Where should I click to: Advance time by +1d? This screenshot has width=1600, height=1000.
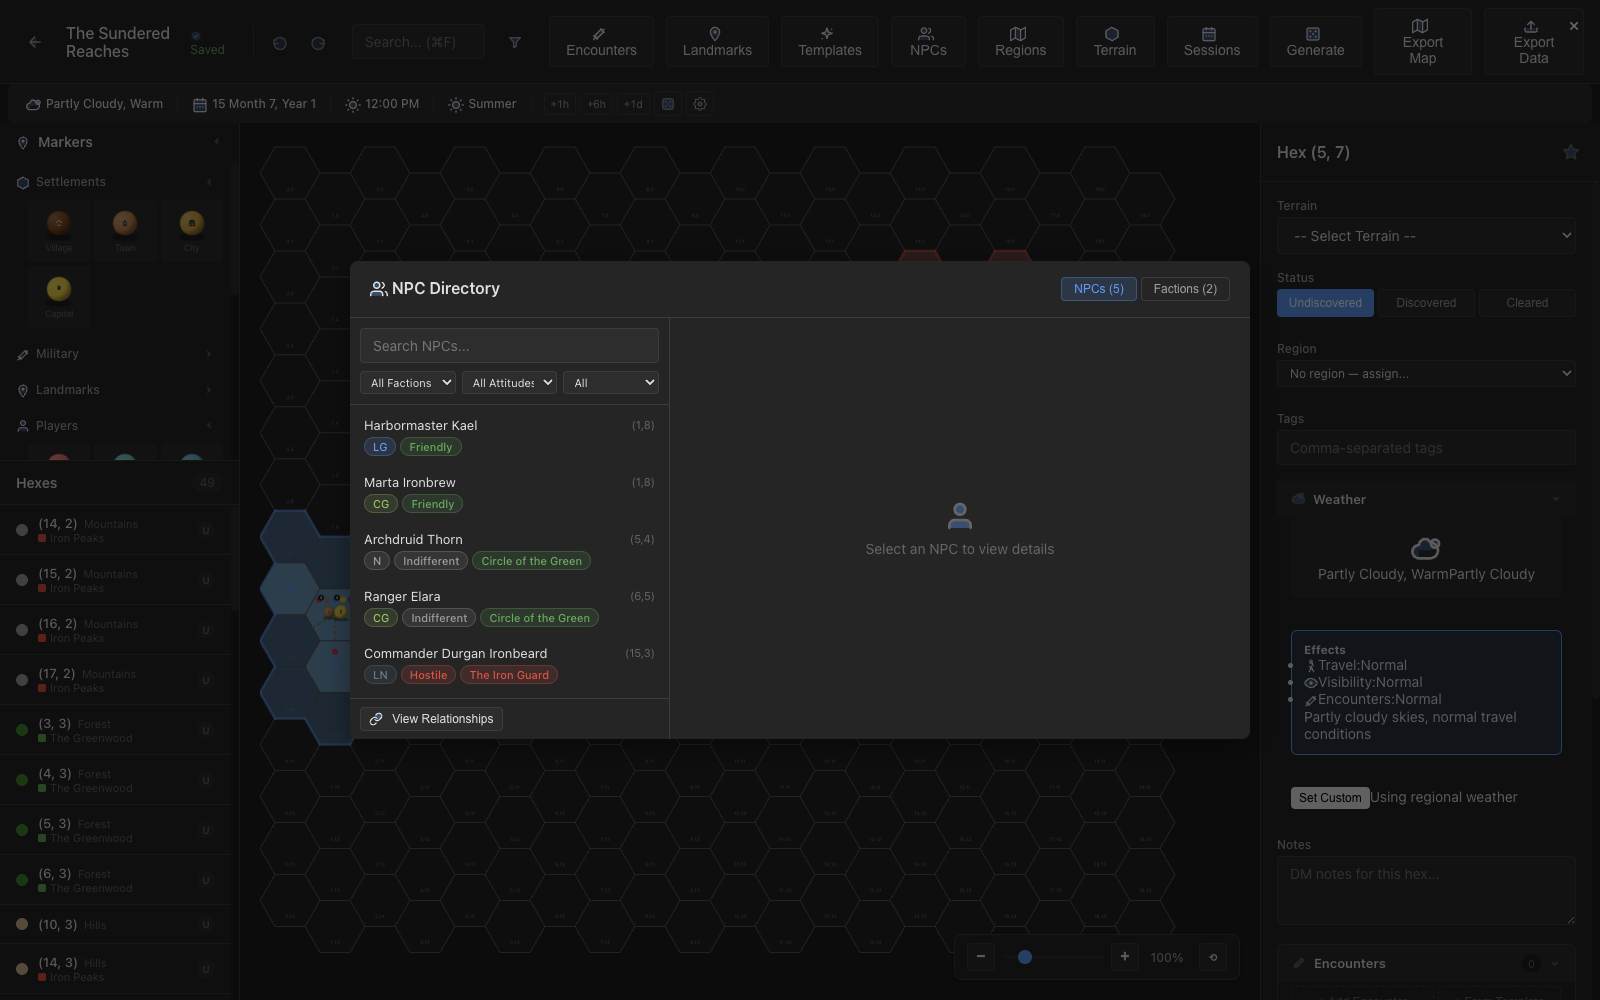[633, 104]
